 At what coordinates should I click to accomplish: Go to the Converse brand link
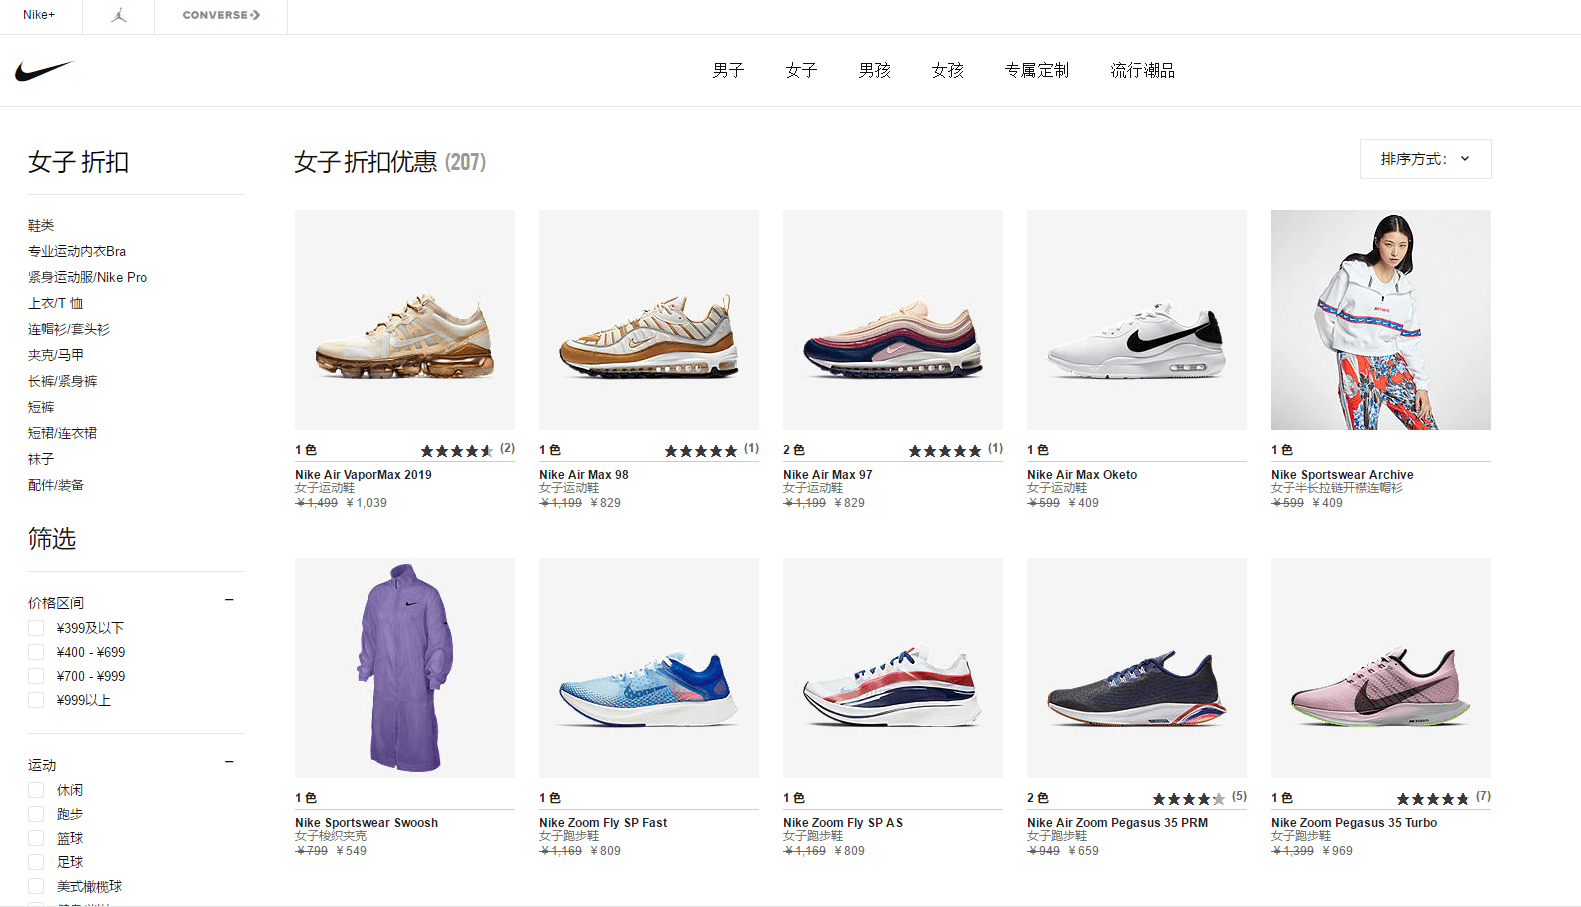click(221, 15)
